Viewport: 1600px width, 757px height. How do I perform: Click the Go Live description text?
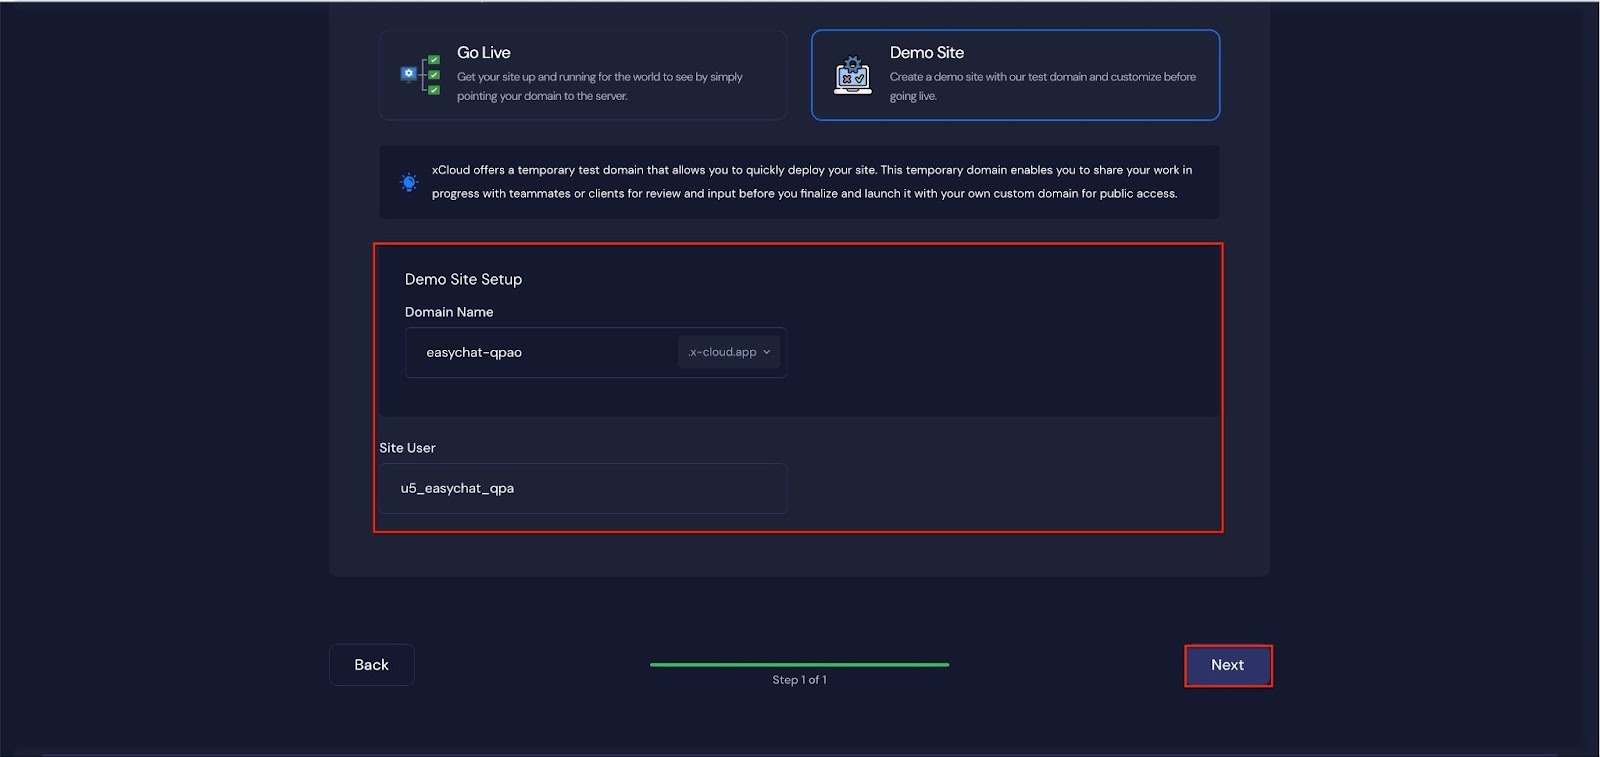[599, 86]
